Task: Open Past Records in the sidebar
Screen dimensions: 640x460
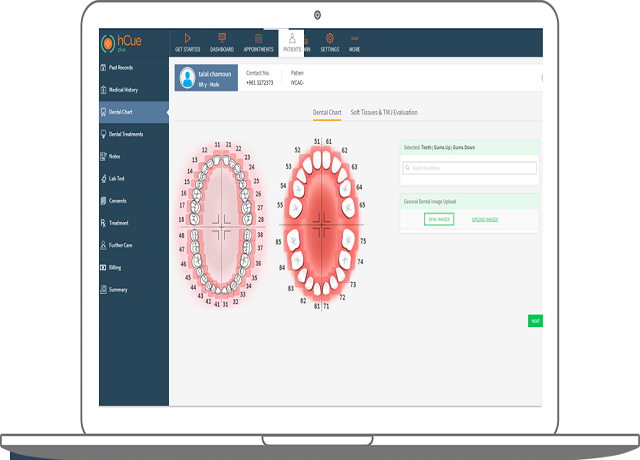Action: click(119, 68)
